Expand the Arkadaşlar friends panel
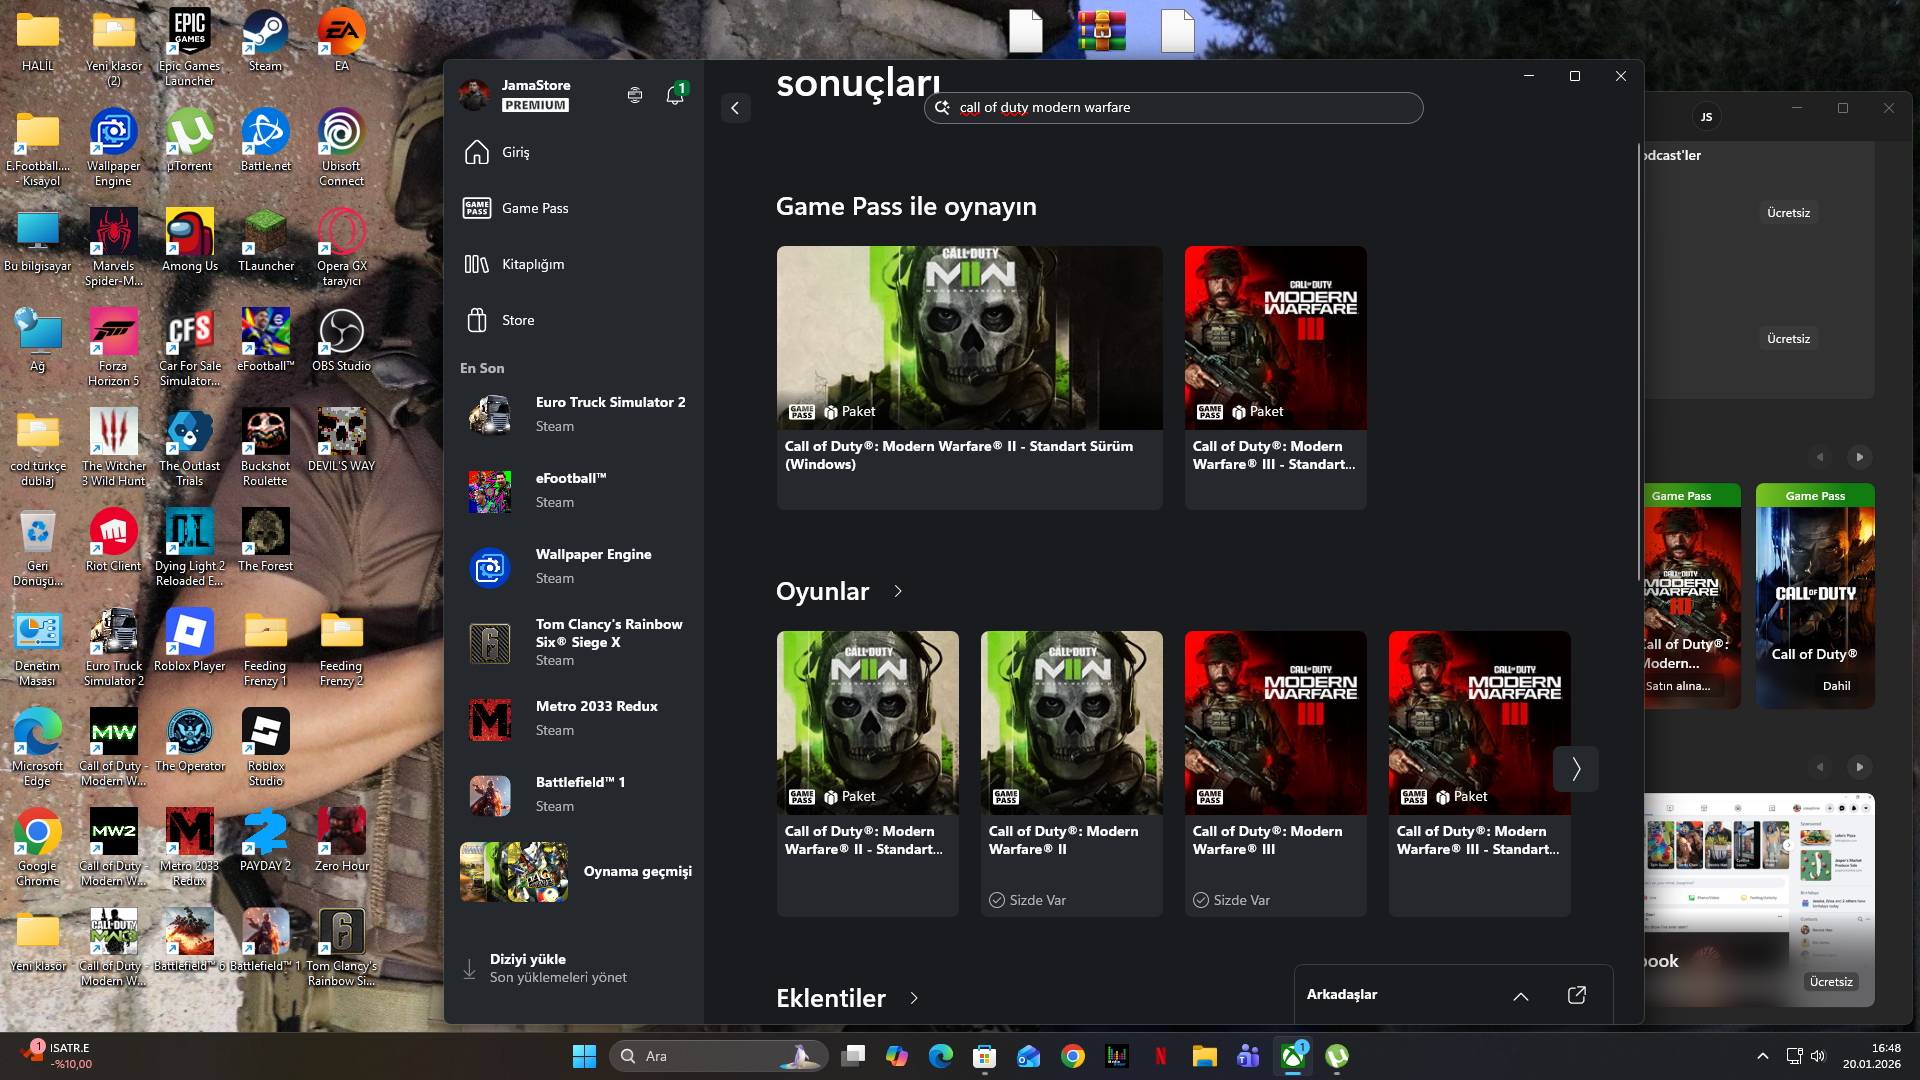The image size is (1920, 1080). click(1521, 996)
